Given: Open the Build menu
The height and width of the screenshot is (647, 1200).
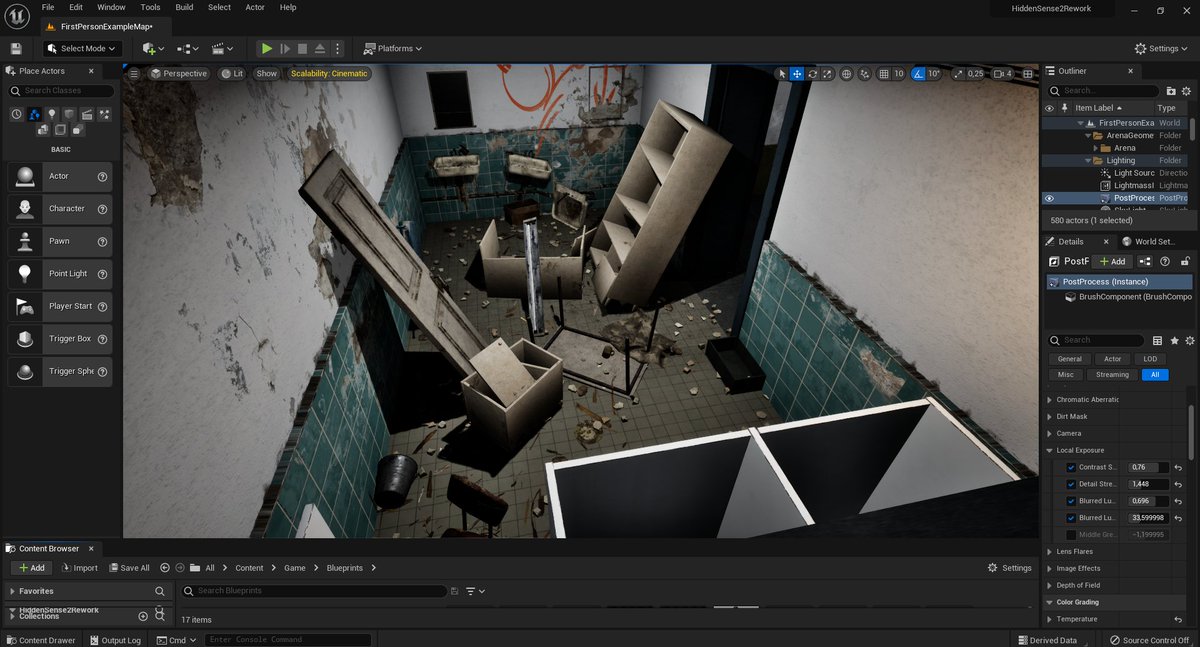Looking at the screenshot, I should pos(184,7).
